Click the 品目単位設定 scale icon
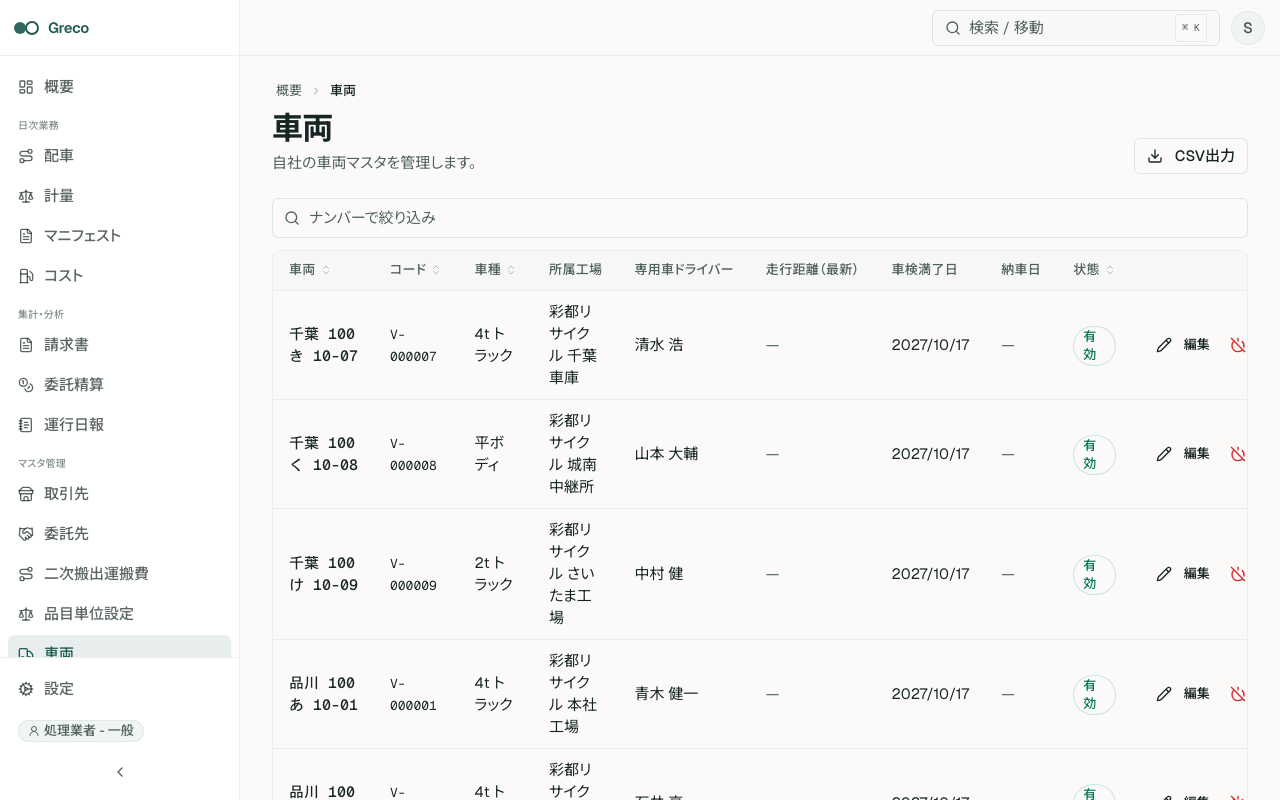The width and height of the screenshot is (1280, 800). pos(26,614)
